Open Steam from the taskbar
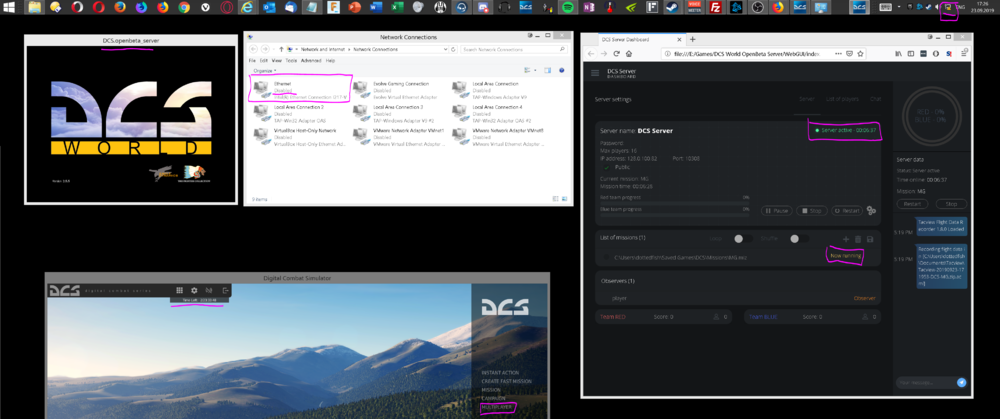This screenshot has height=419, width=1000. [672, 8]
